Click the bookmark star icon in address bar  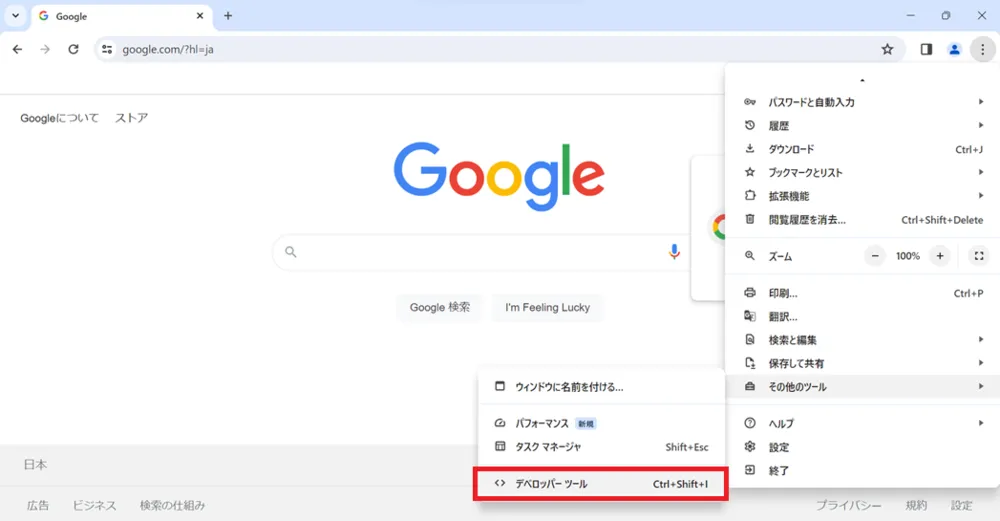click(x=887, y=49)
